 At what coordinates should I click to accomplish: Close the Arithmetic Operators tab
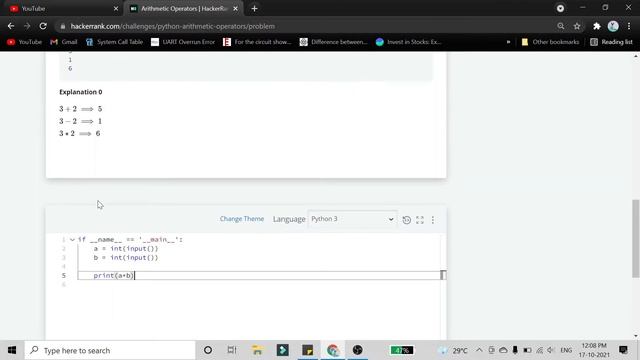(236, 9)
